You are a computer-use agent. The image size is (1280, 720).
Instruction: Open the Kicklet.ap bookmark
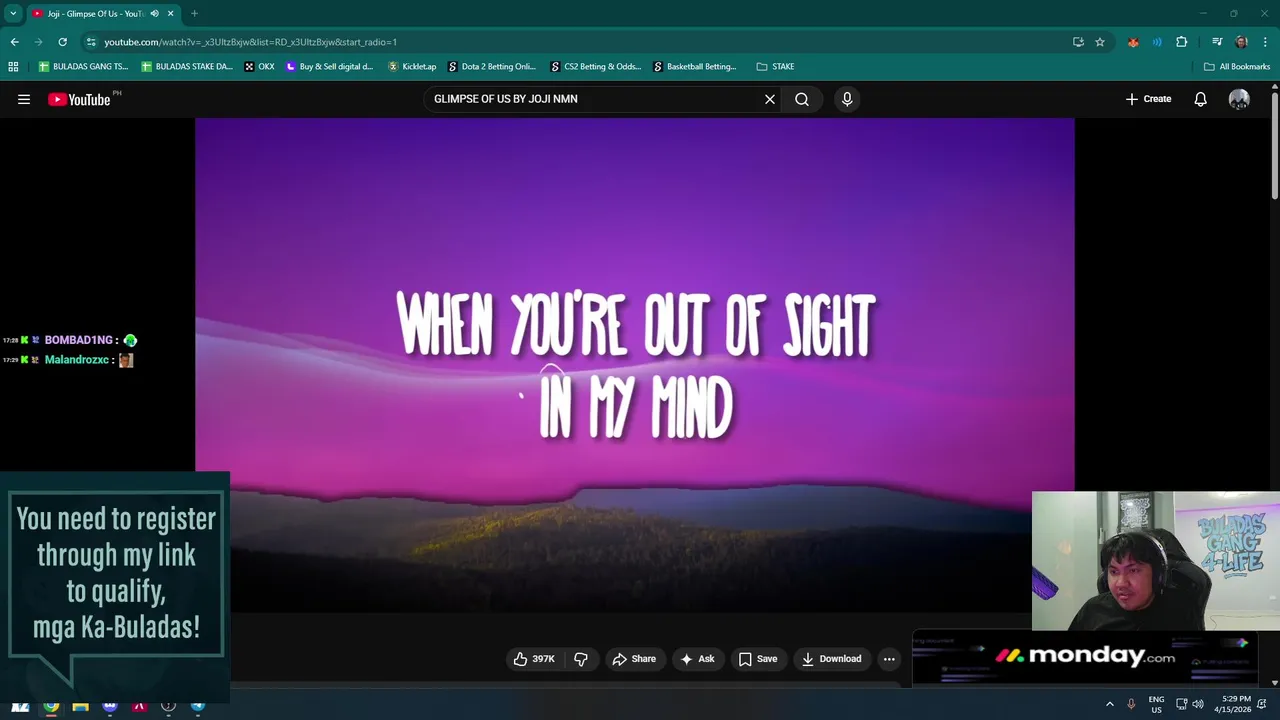(412, 67)
